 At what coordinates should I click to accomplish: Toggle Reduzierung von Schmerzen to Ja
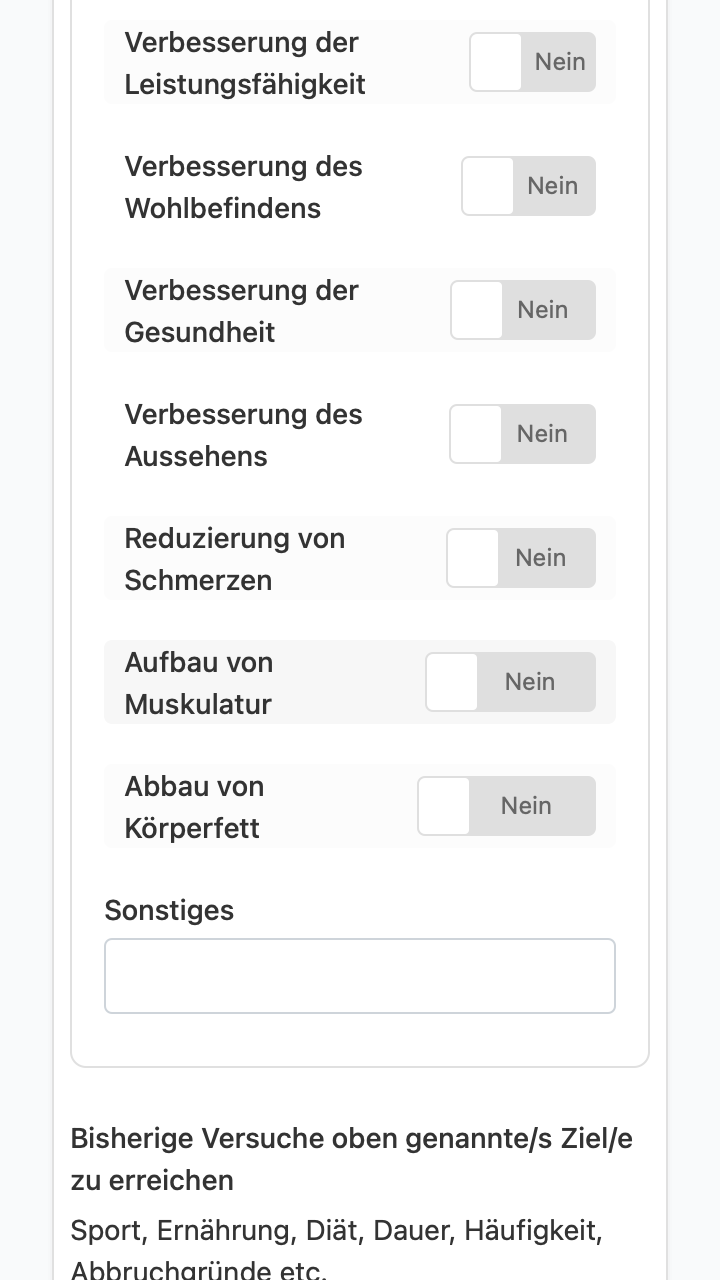521,558
